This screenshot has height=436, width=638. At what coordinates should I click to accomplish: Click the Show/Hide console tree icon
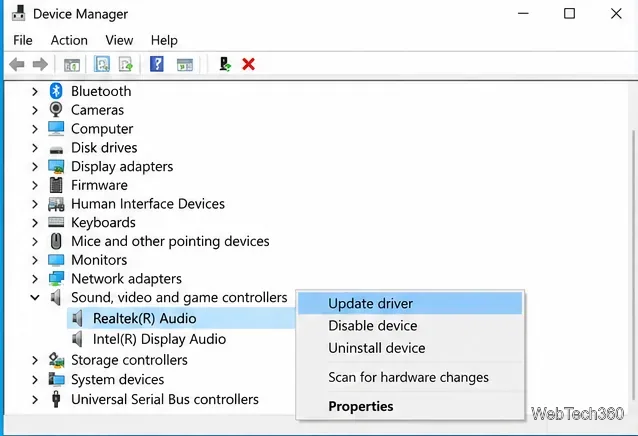pyautogui.click(x=72, y=64)
